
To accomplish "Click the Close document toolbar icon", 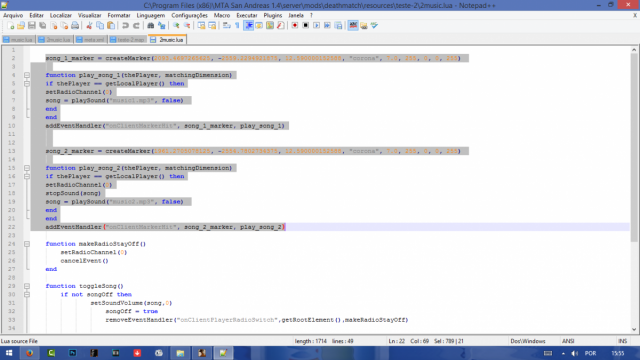I will coord(53,26).
